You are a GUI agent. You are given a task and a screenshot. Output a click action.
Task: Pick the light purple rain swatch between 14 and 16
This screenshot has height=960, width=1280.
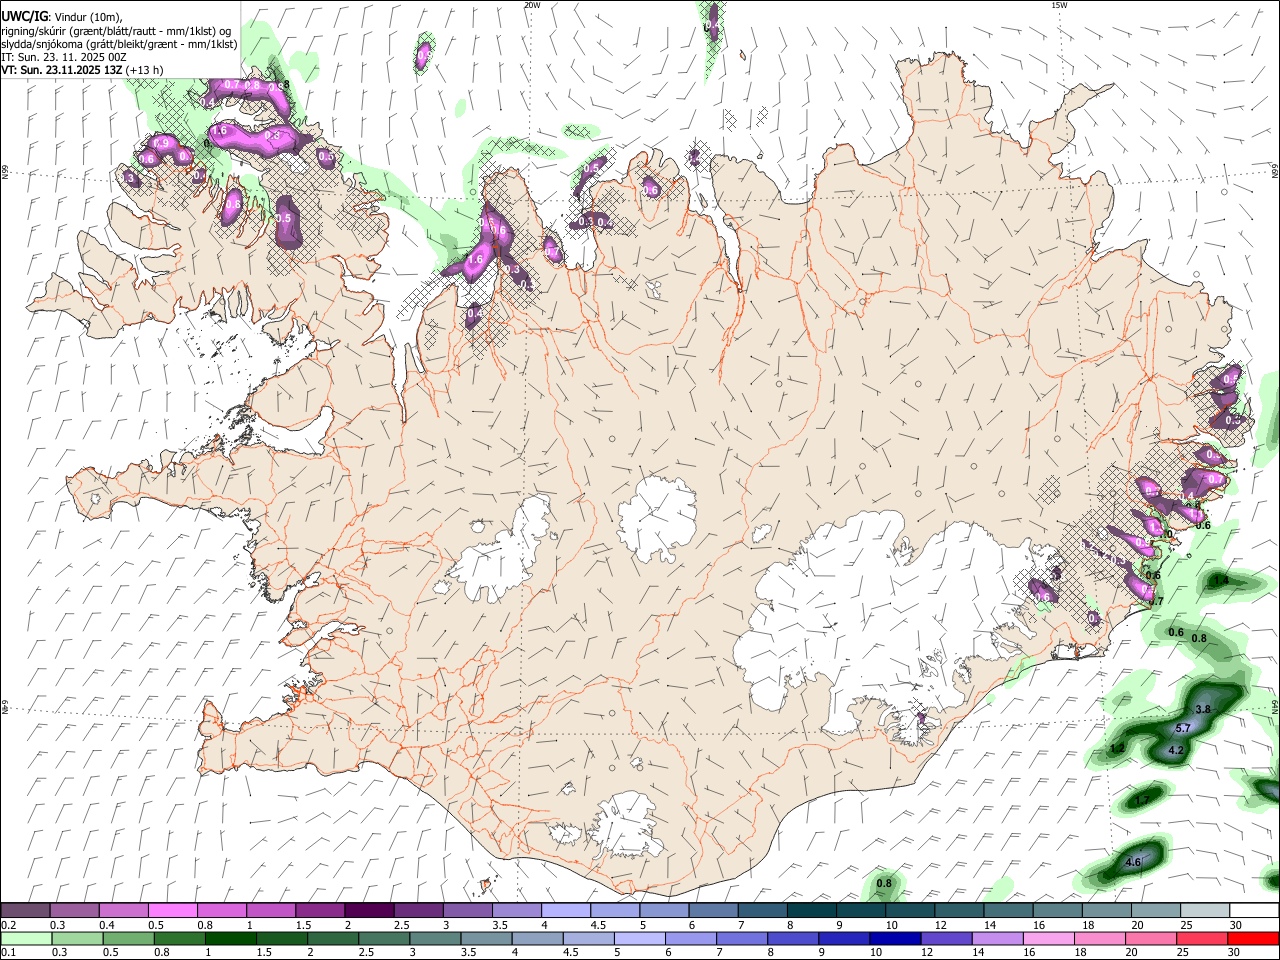pyautogui.click(x=998, y=938)
